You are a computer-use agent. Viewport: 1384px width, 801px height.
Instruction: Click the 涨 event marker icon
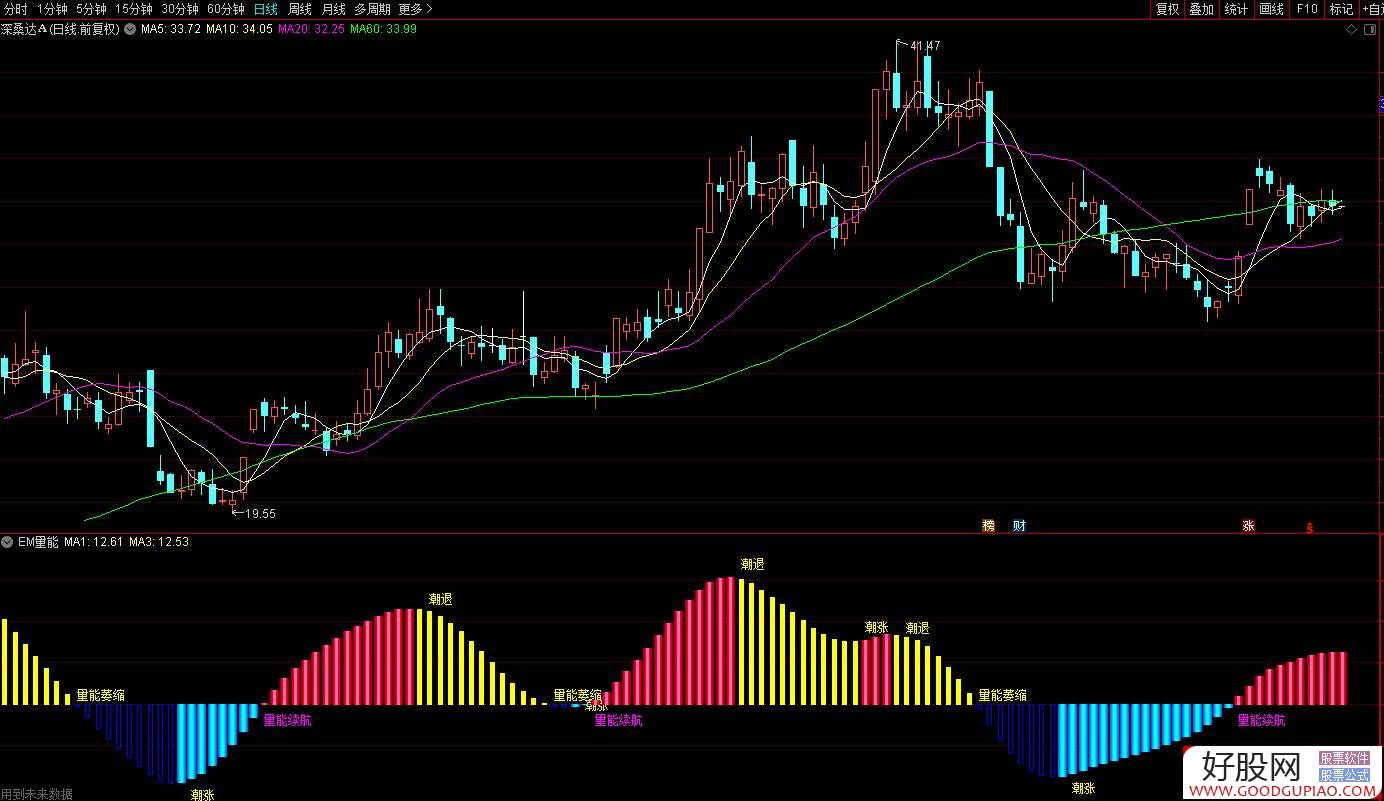(1248, 526)
